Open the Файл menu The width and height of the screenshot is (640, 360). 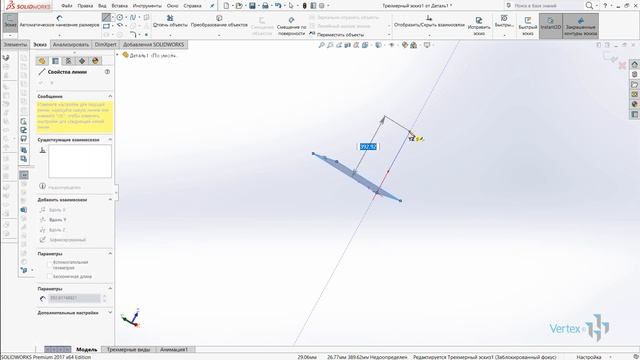coord(67,6)
